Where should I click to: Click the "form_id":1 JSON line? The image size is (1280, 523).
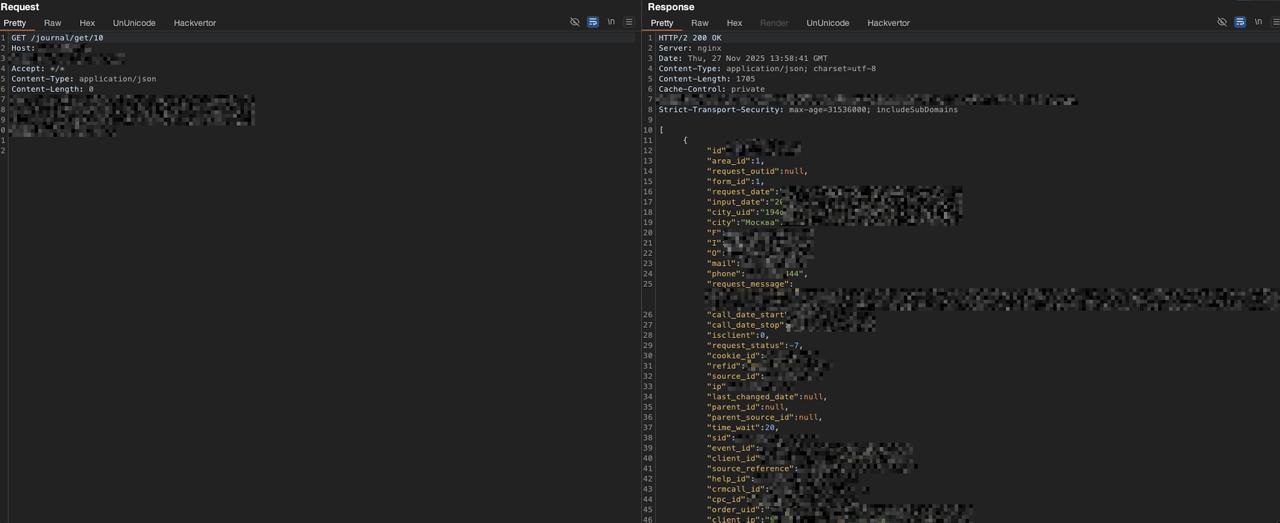735,182
